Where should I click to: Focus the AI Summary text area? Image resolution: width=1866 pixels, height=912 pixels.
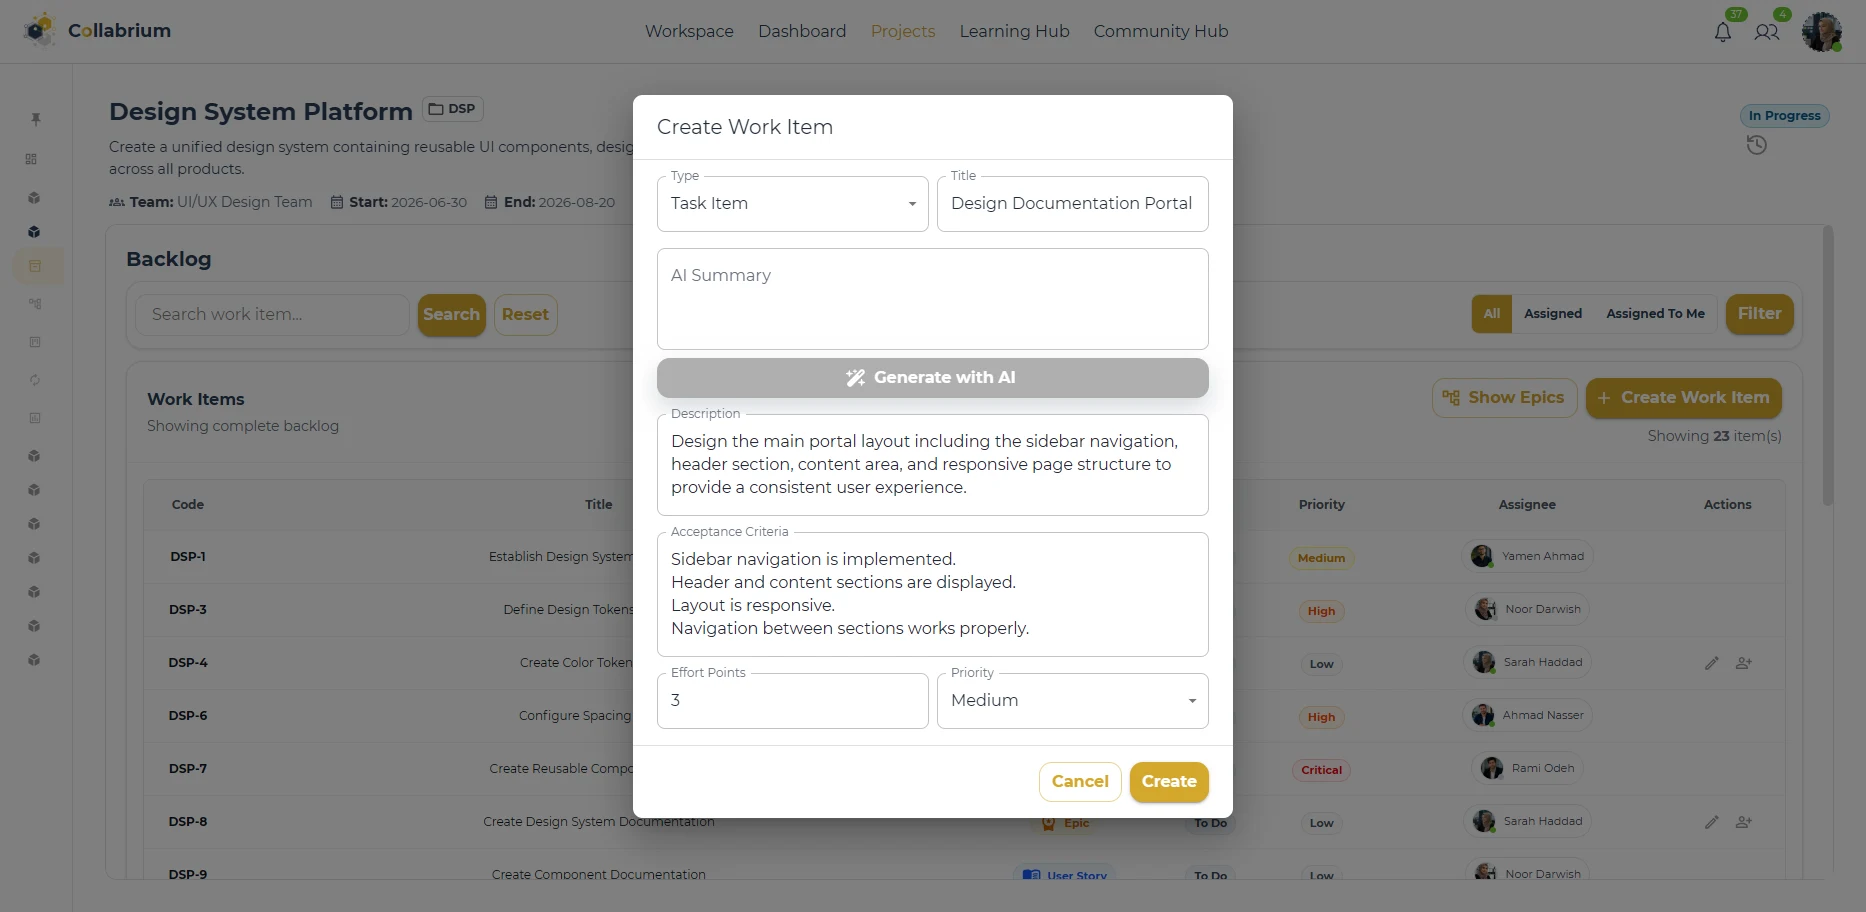tap(933, 299)
